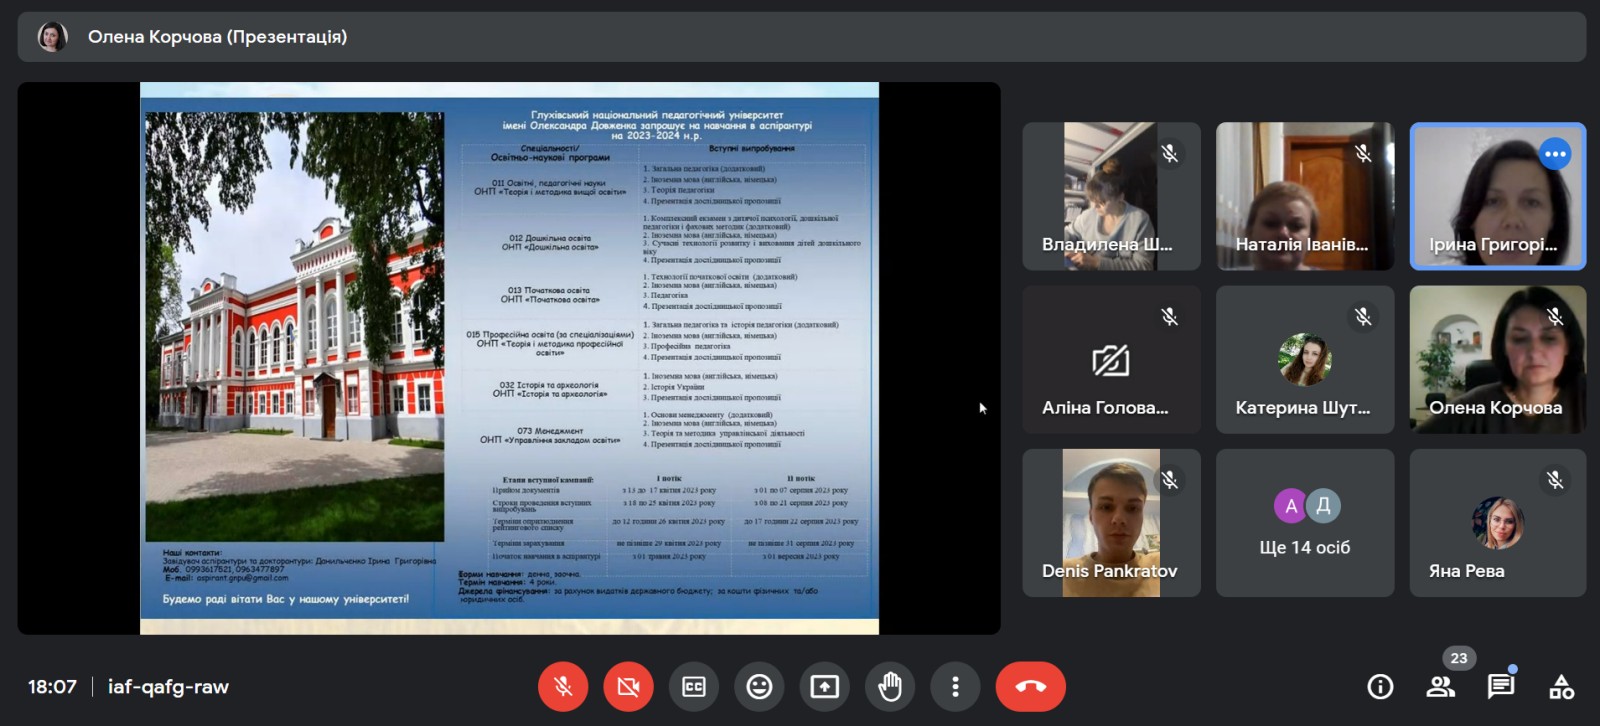
Task: Click muted mic icon on Олена Корчова tile
Action: click(x=1555, y=317)
